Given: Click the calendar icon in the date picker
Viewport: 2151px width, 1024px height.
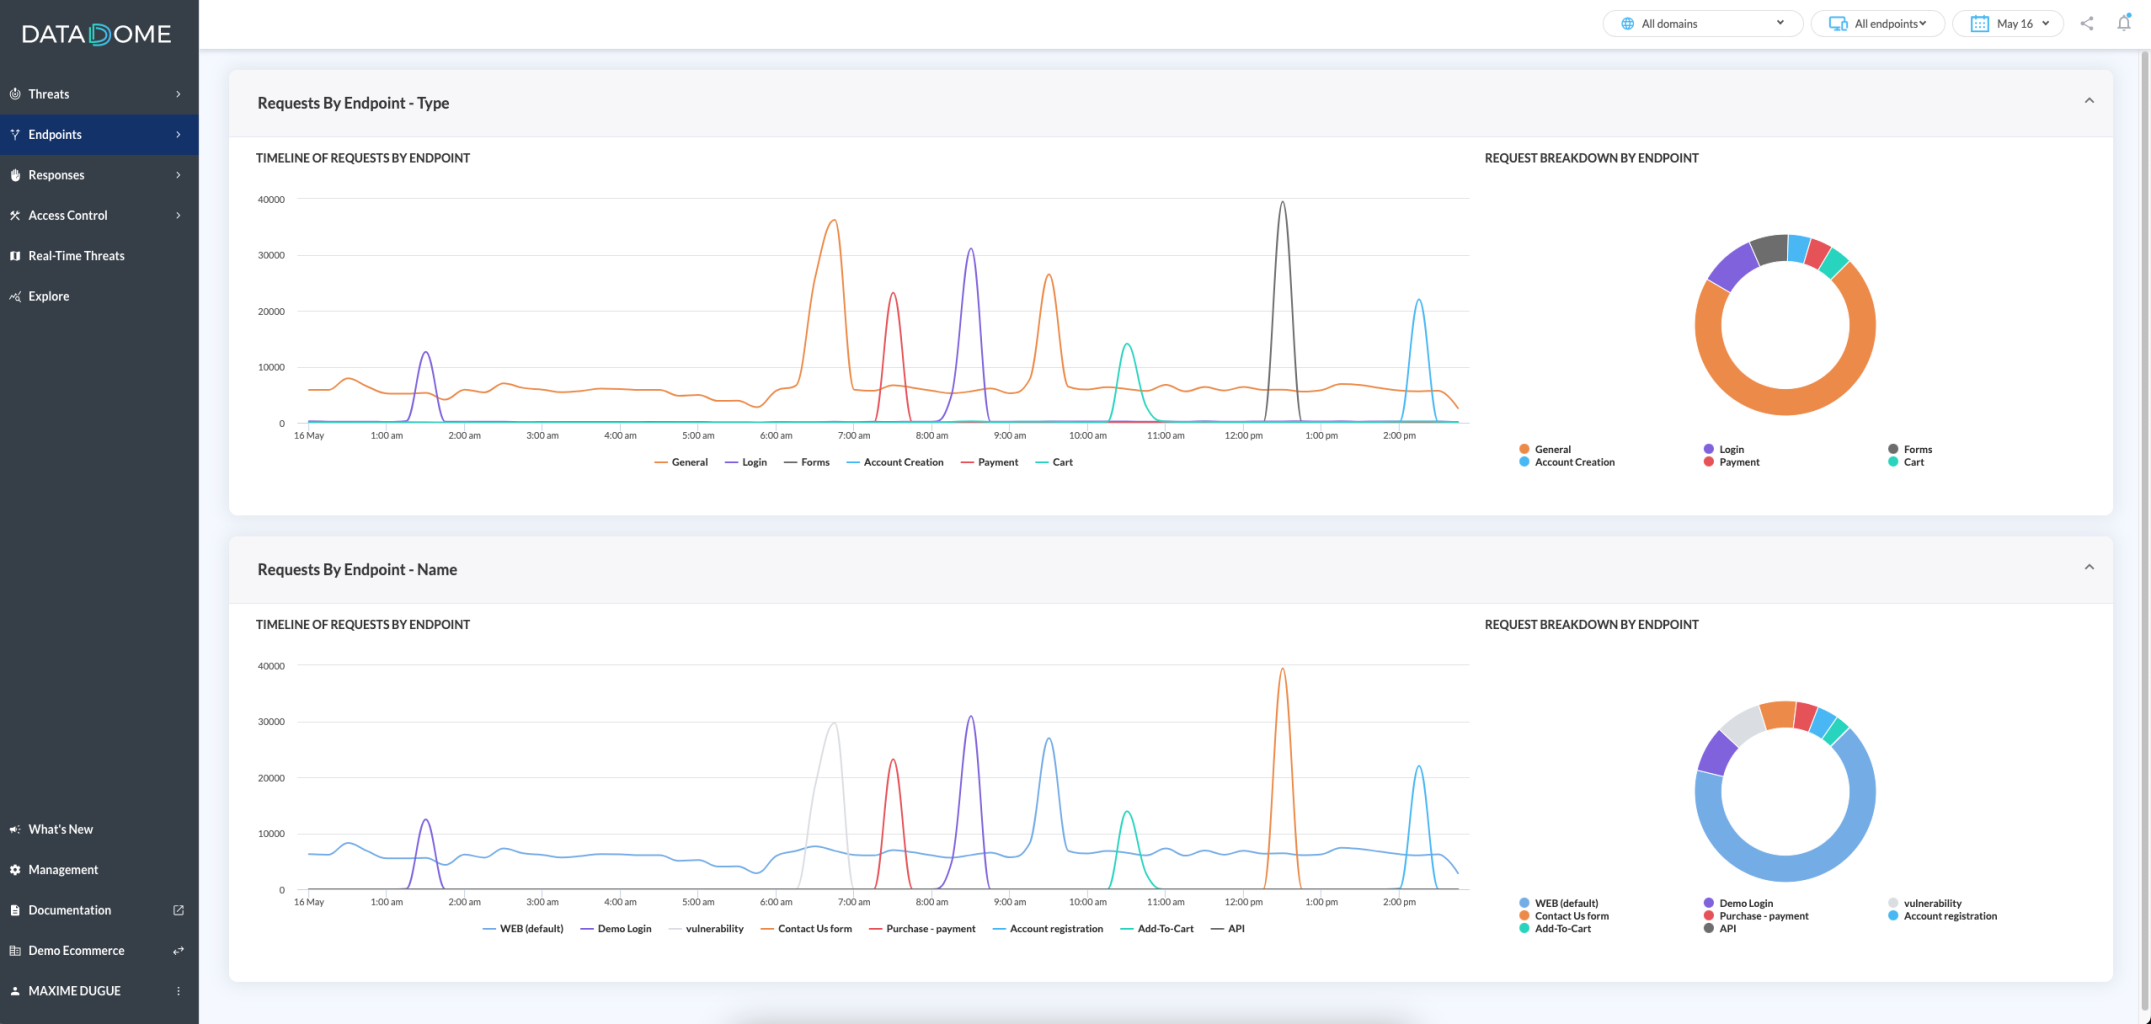Looking at the screenshot, I should pos(1979,23).
